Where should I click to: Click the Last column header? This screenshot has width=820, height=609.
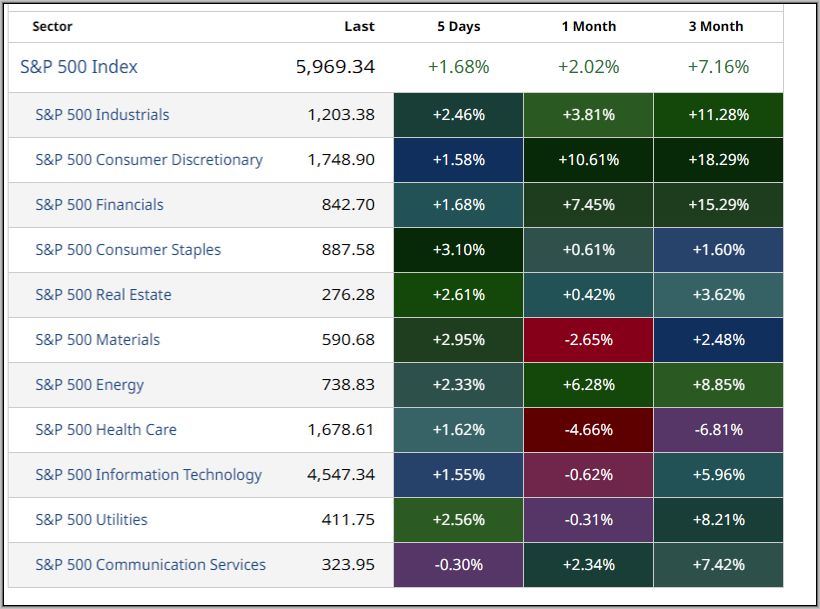[359, 27]
